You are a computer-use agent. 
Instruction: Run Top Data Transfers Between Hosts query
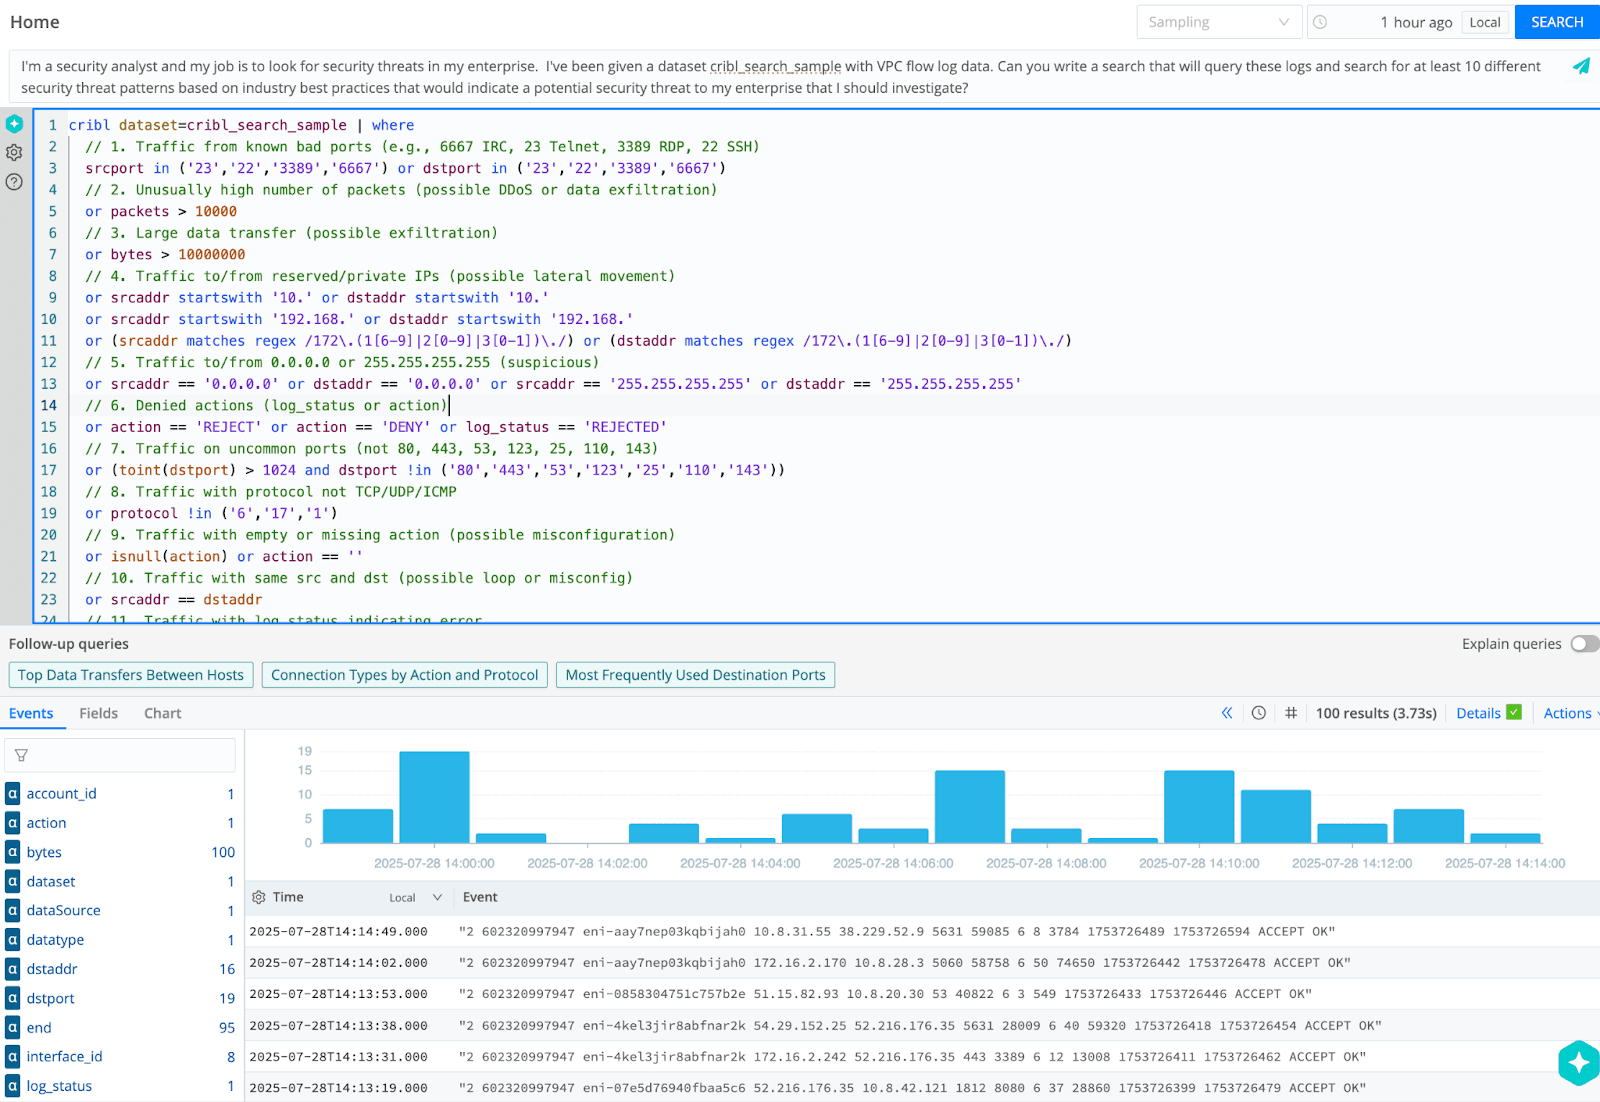tap(131, 675)
